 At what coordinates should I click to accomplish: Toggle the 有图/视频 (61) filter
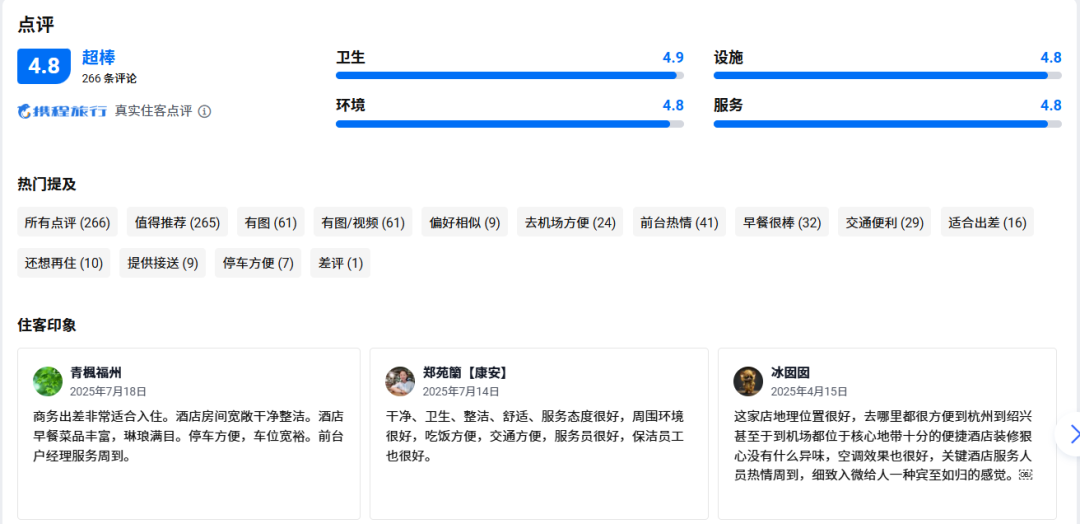[x=363, y=222]
